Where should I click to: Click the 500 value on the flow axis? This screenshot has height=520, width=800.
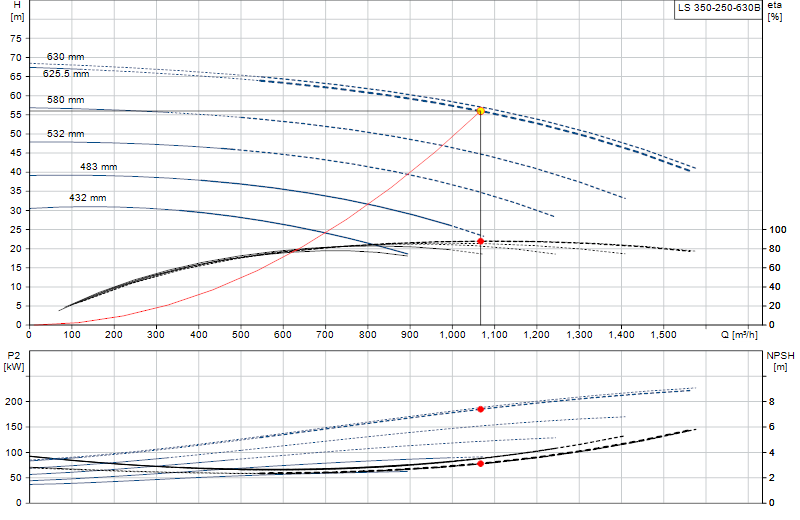coord(241,335)
